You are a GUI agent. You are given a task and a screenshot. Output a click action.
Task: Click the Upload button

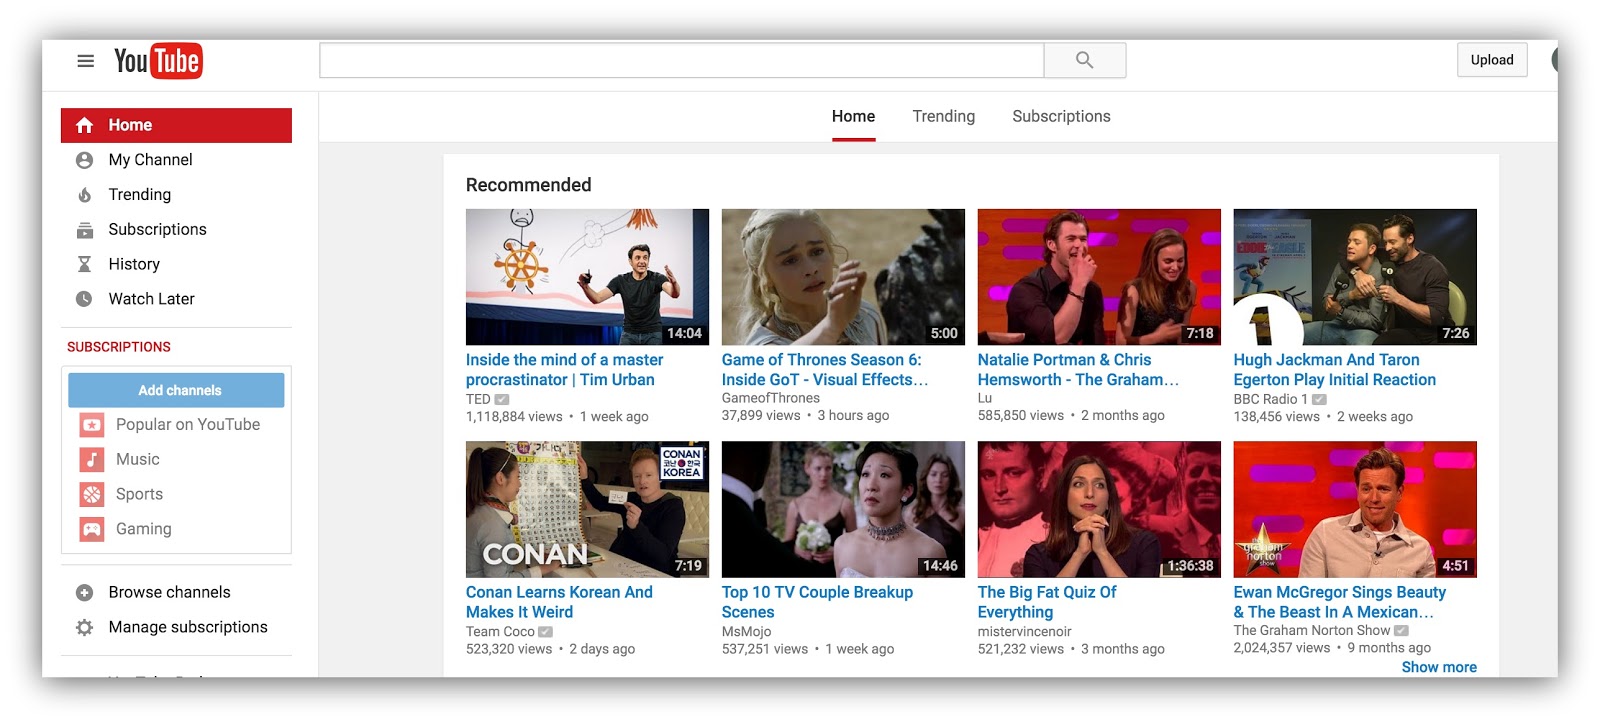pos(1492,60)
